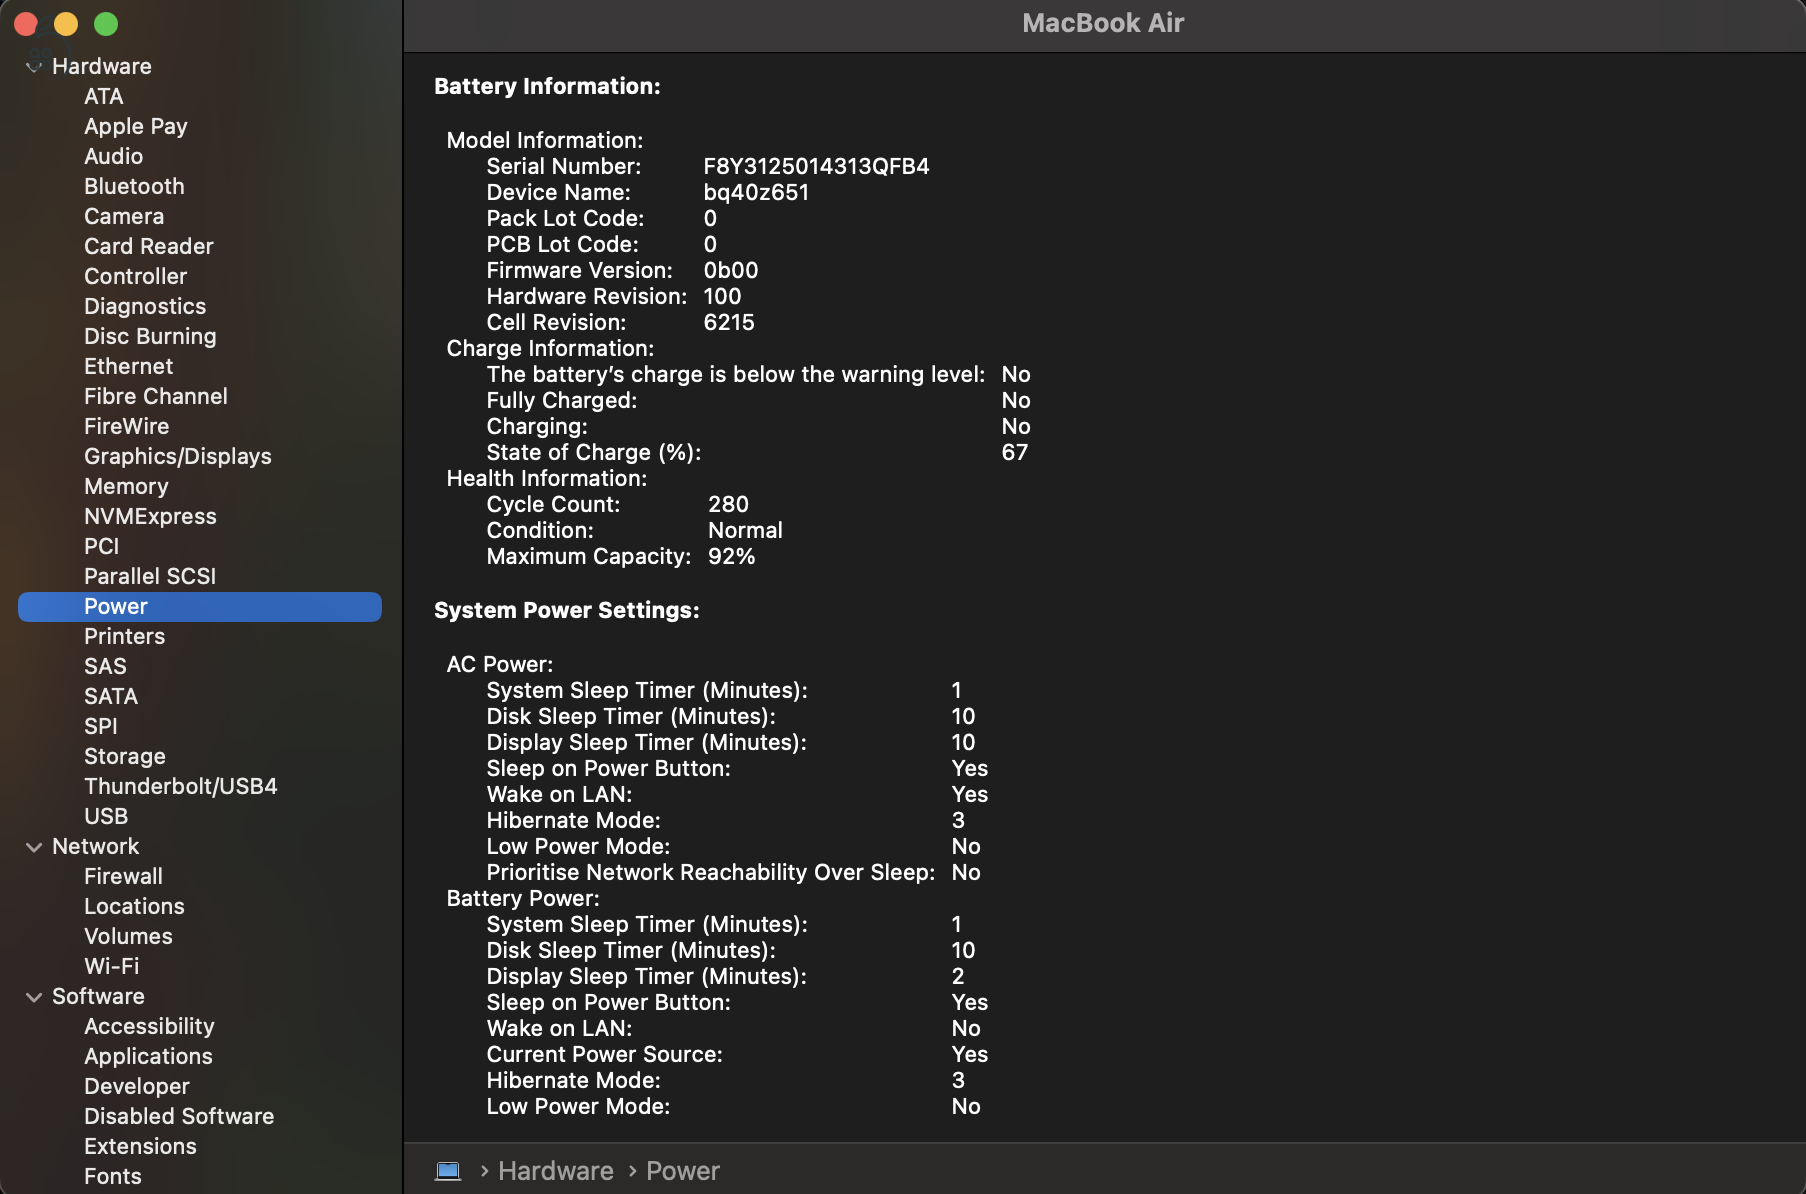Open Diagnostics in the sidebar

pos(145,307)
